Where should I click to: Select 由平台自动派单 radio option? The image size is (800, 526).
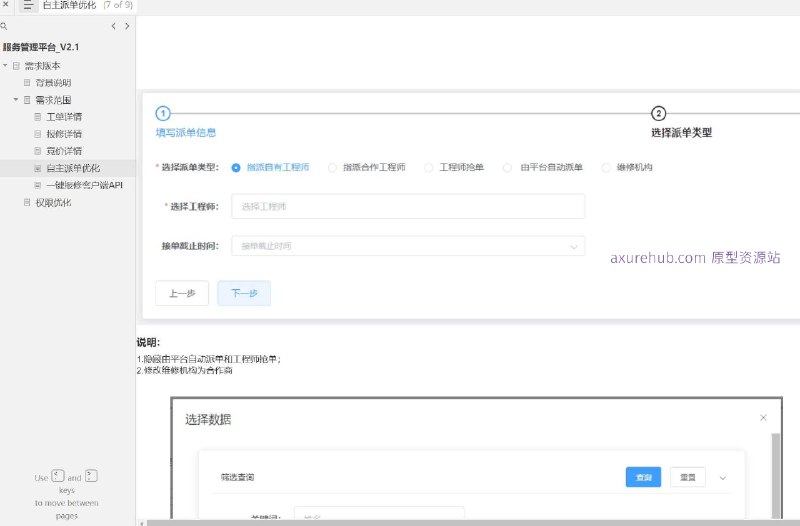[x=507, y=167]
